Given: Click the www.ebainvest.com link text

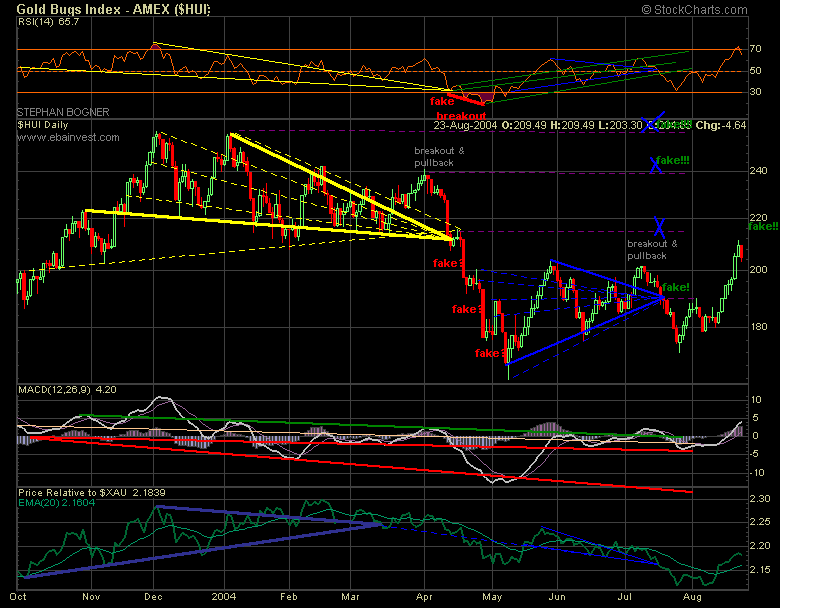Looking at the screenshot, I should [x=68, y=138].
